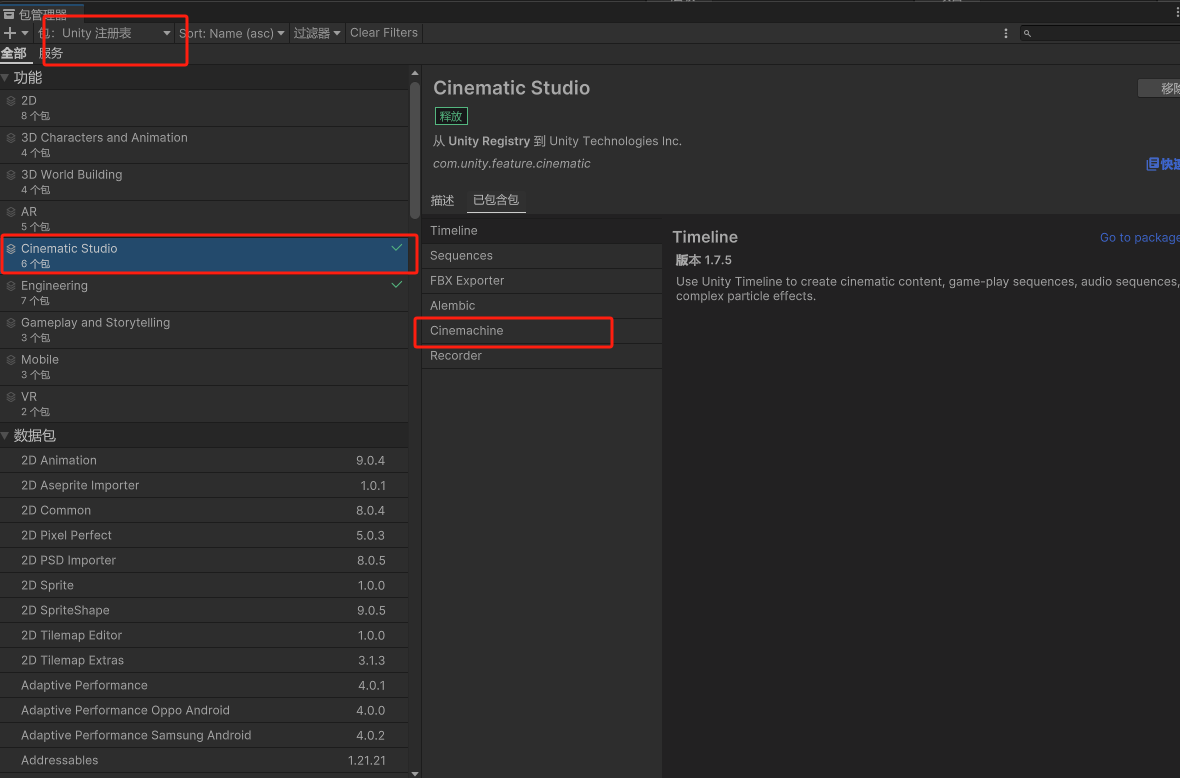Select the 2D feature set
The image size is (1180, 778).
pos(205,108)
